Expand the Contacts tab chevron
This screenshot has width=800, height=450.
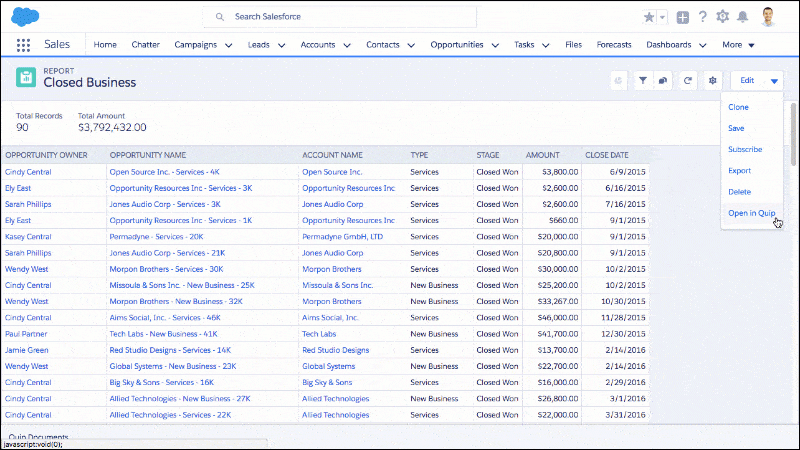tap(411, 45)
